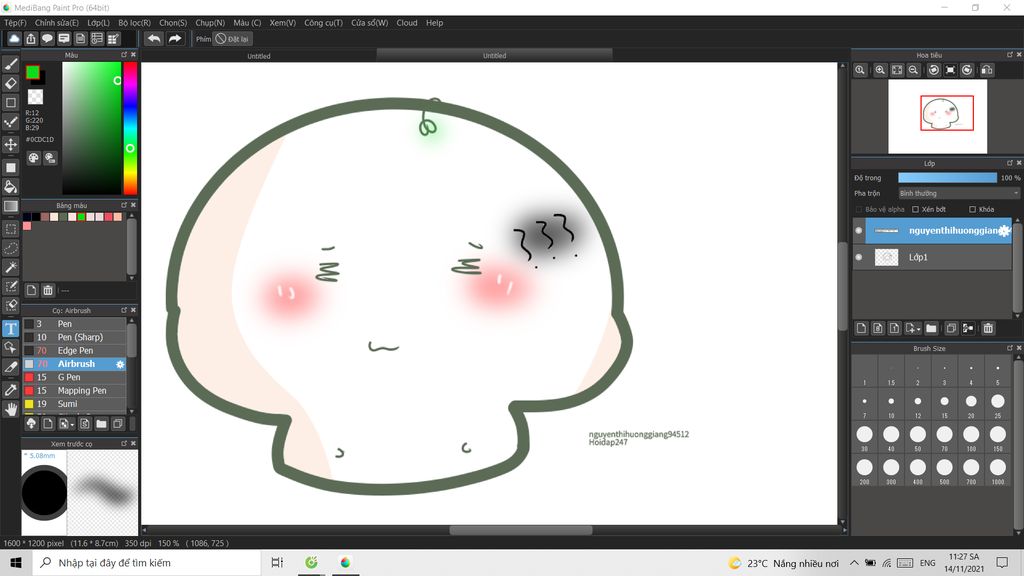Image resolution: width=1024 pixels, height=576 pixels.
Task: Select the Eyedropper tool
Action: pyautogui.click(x=10, y=390)
